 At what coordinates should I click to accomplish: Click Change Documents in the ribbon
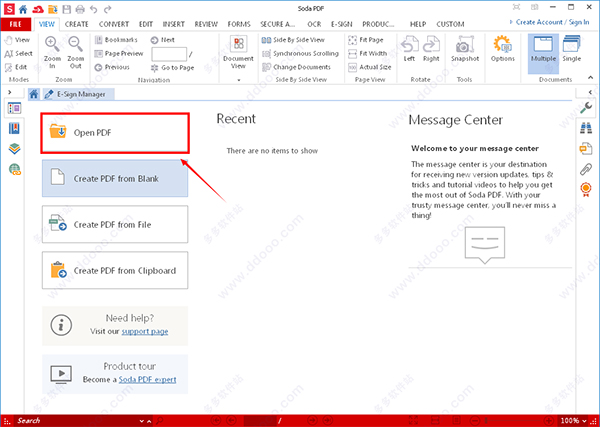pyautogui.click(x=296, y=67)
